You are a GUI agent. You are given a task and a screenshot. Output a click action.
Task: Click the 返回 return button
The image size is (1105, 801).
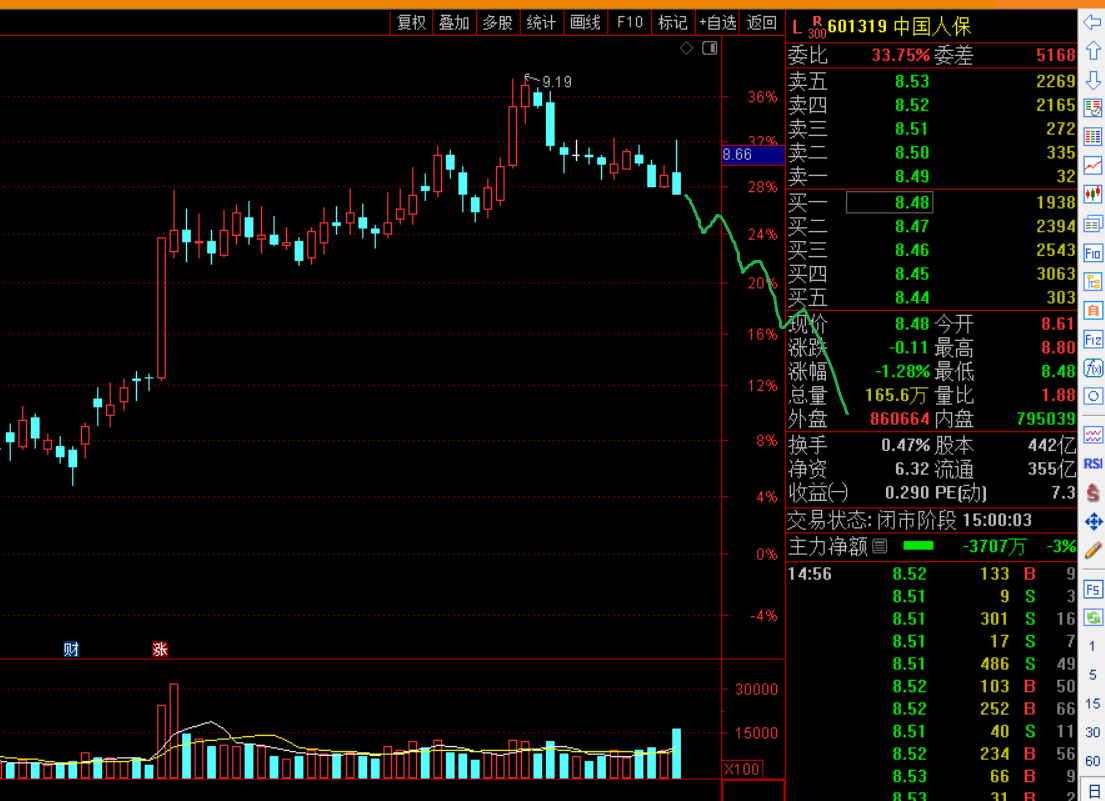pyautogui.click(x=762, y=23)
